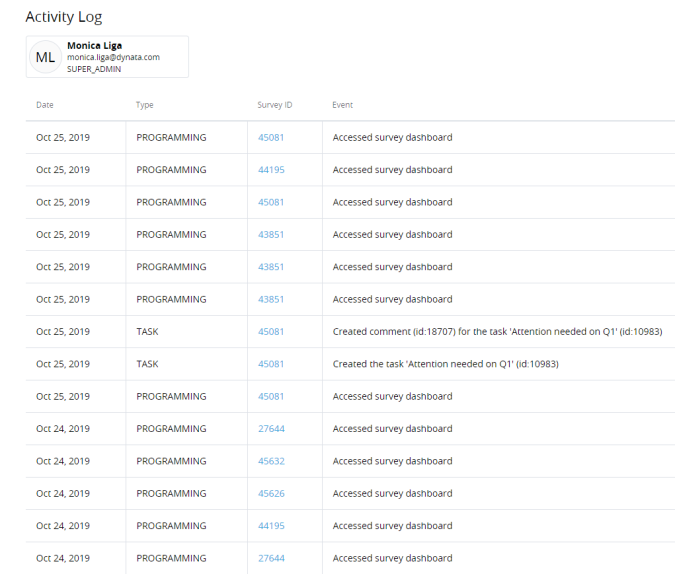Click 'Accessed survey dashboard' in survey 45632 row

click(392, 461)
